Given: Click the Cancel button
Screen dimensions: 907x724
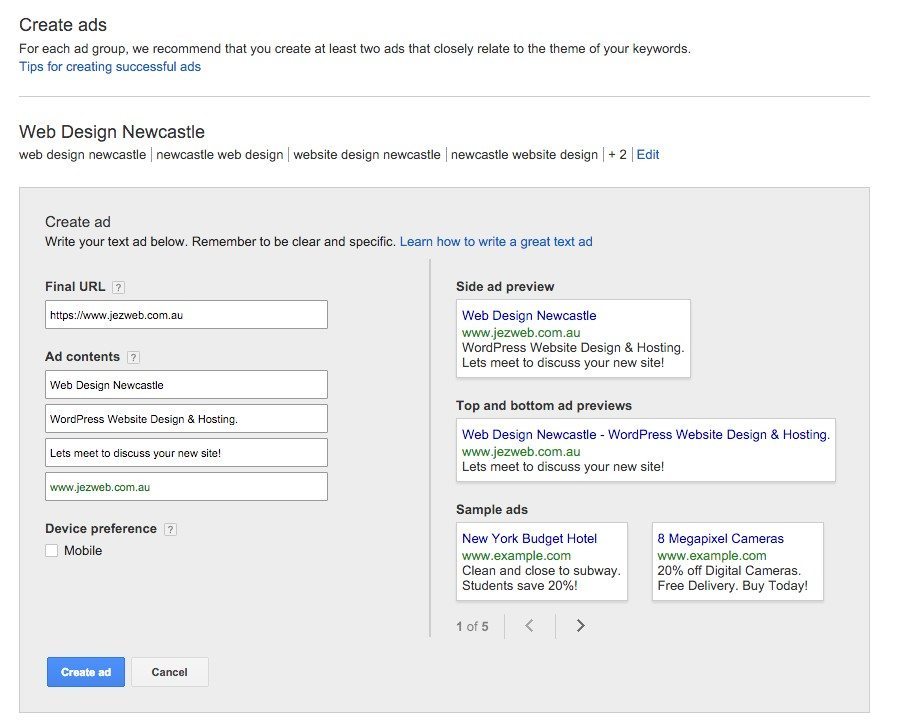Looking at the screenshot, I should (169, 672).
